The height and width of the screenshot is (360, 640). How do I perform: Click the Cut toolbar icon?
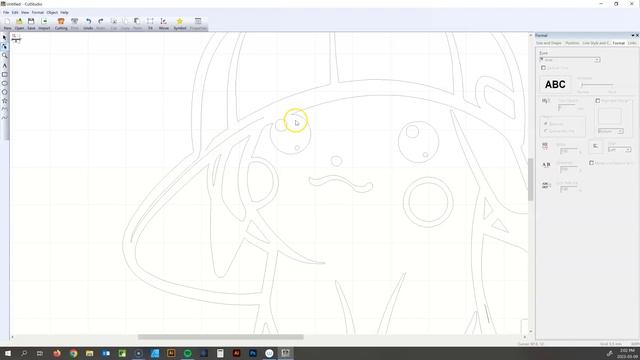point(114,24)
